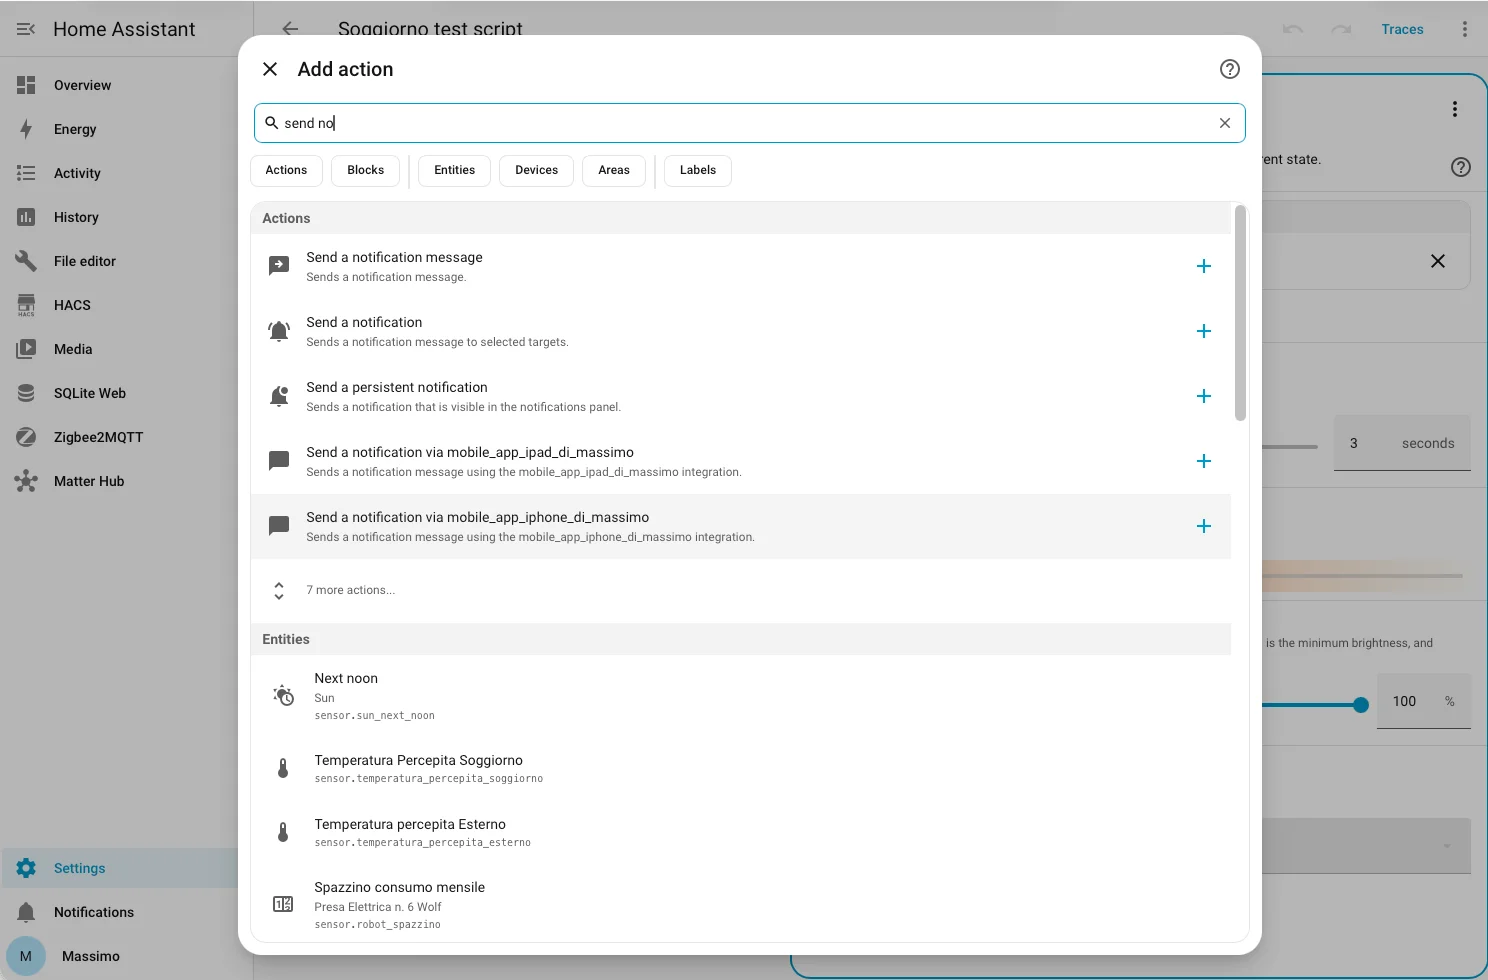Filter results by Blocks chip
Viewport: 1488px width, 980px height.
366,170
